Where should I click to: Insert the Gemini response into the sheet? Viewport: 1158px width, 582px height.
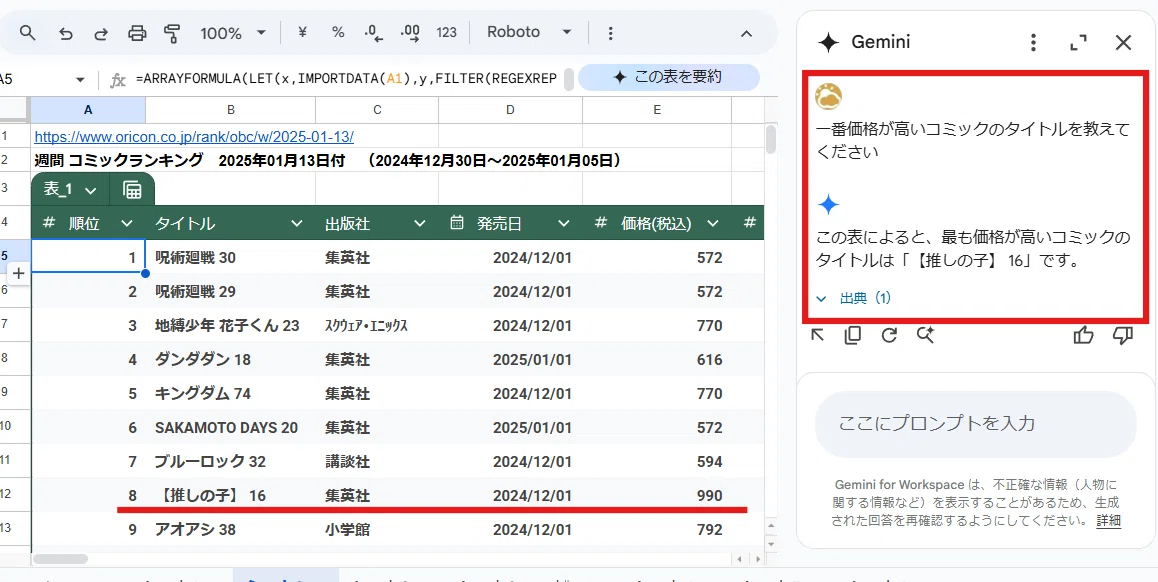coord(818,335)
